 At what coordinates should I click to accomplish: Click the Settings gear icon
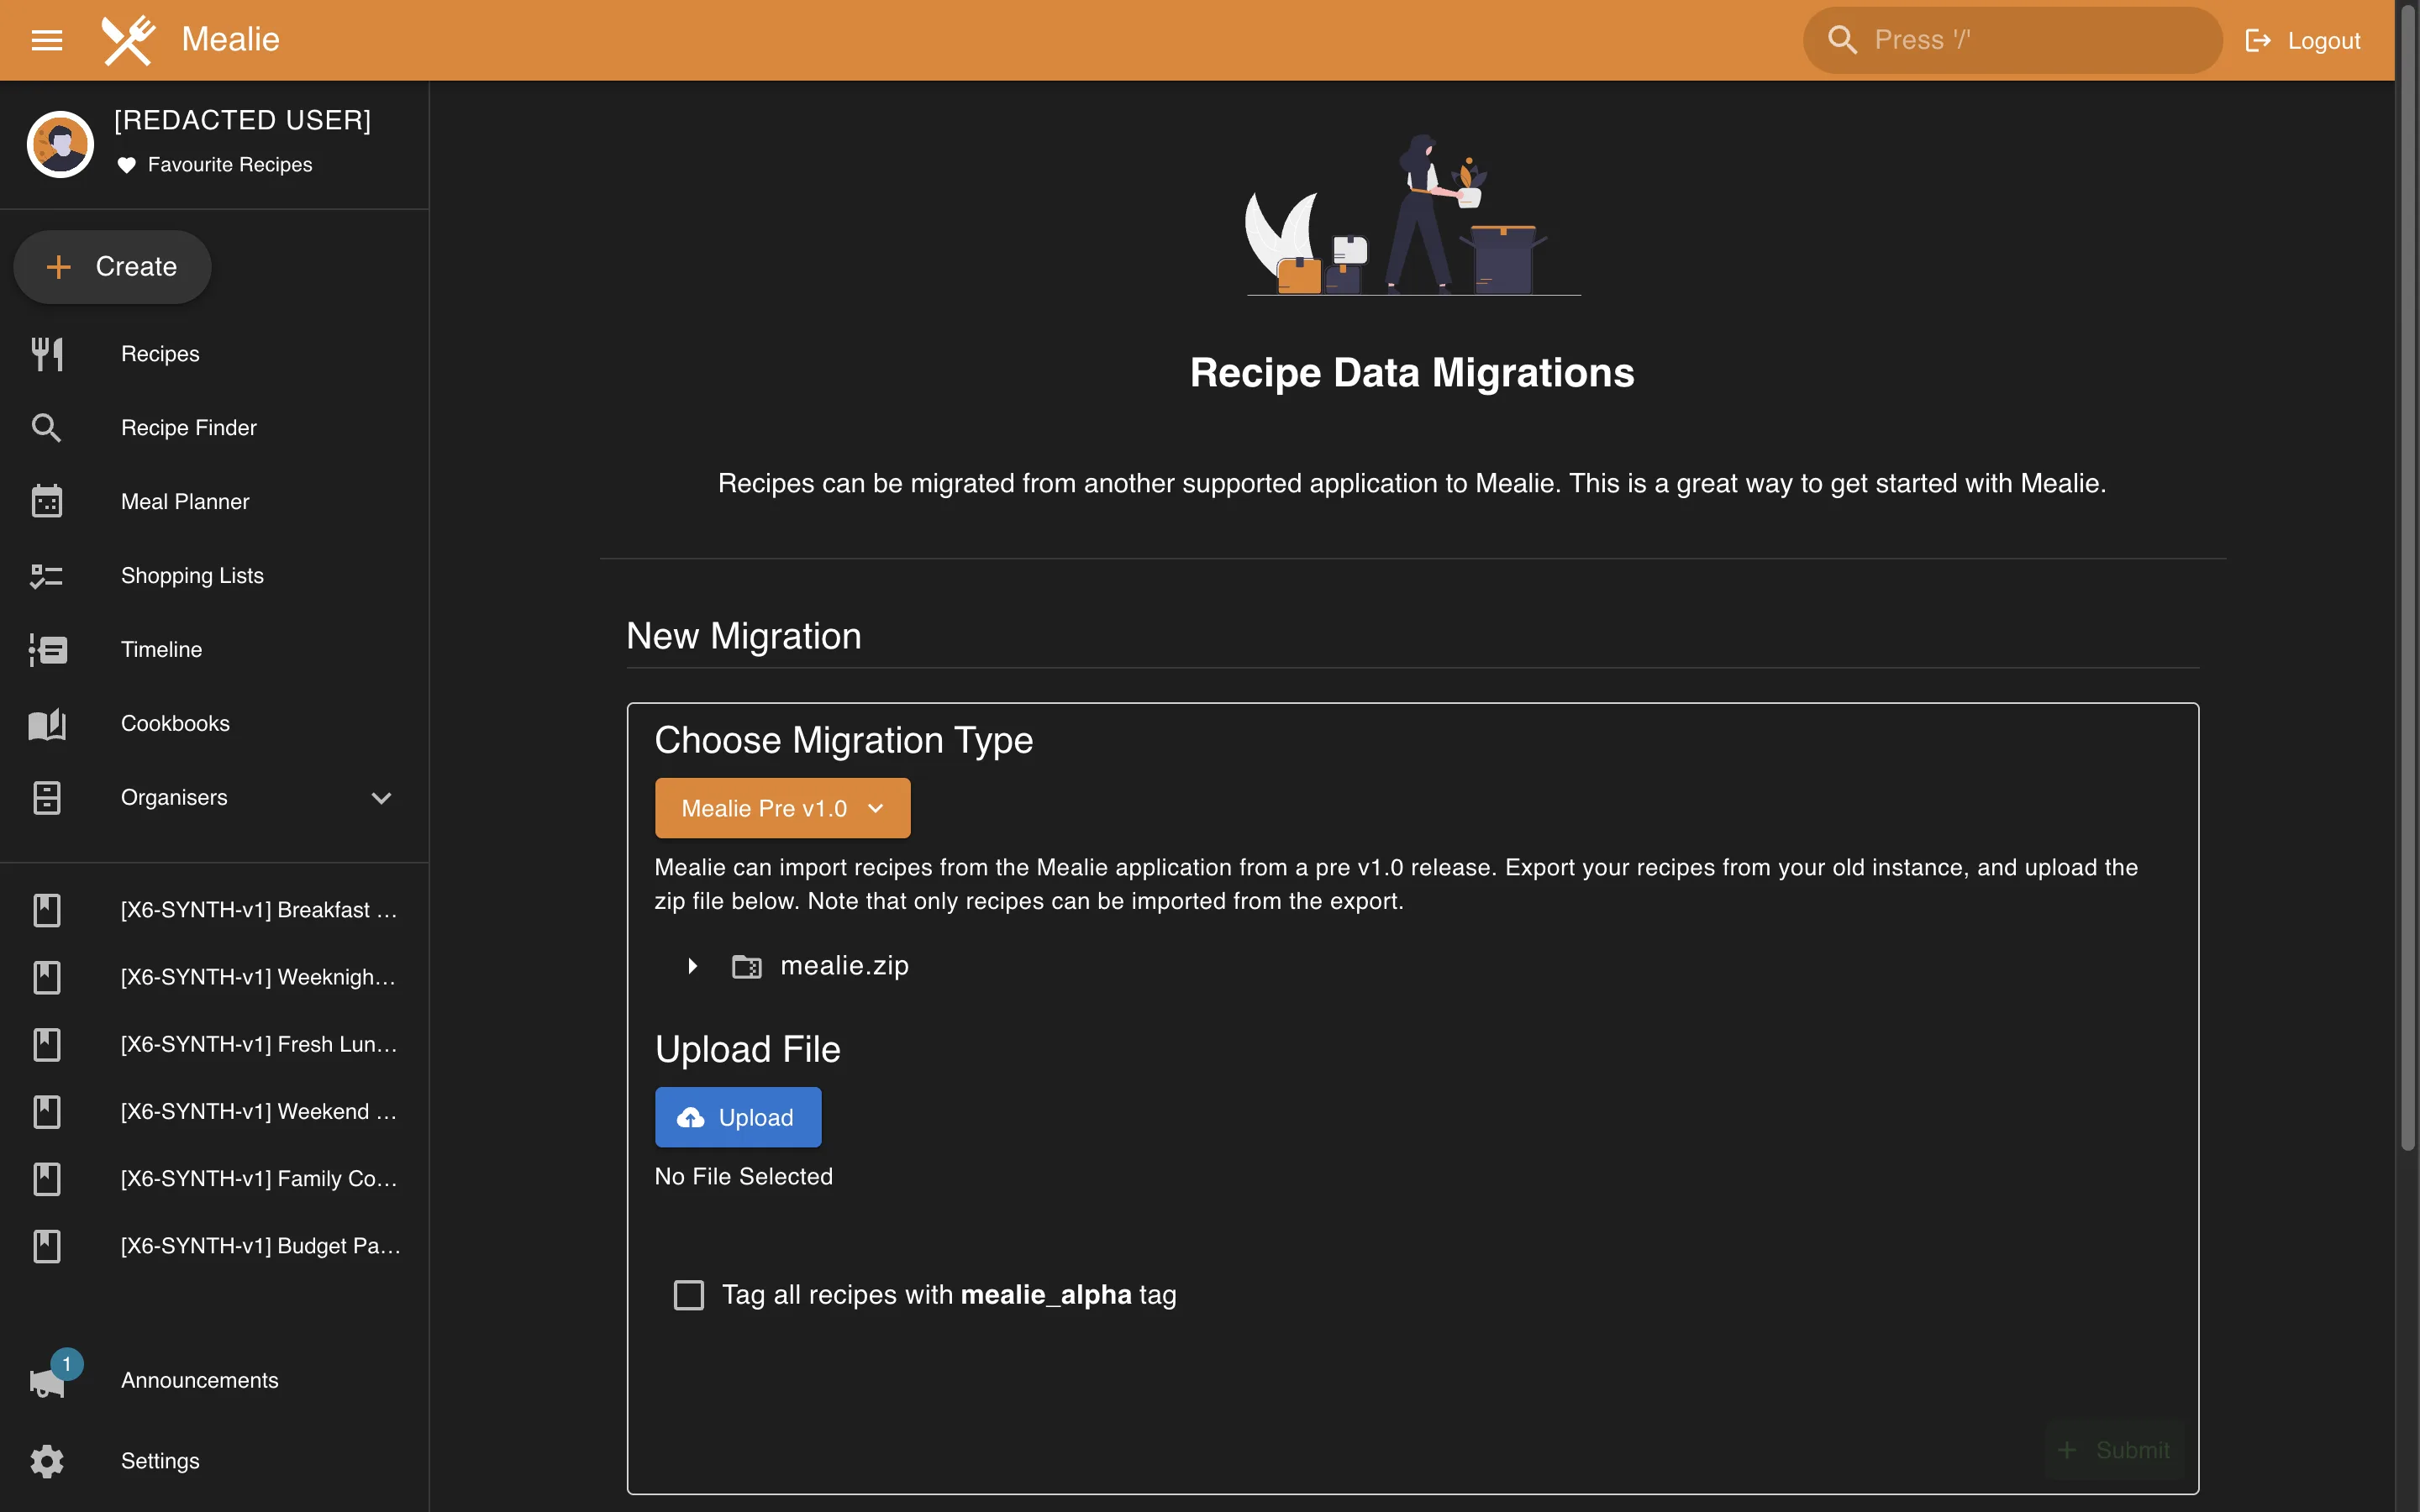47,1461
